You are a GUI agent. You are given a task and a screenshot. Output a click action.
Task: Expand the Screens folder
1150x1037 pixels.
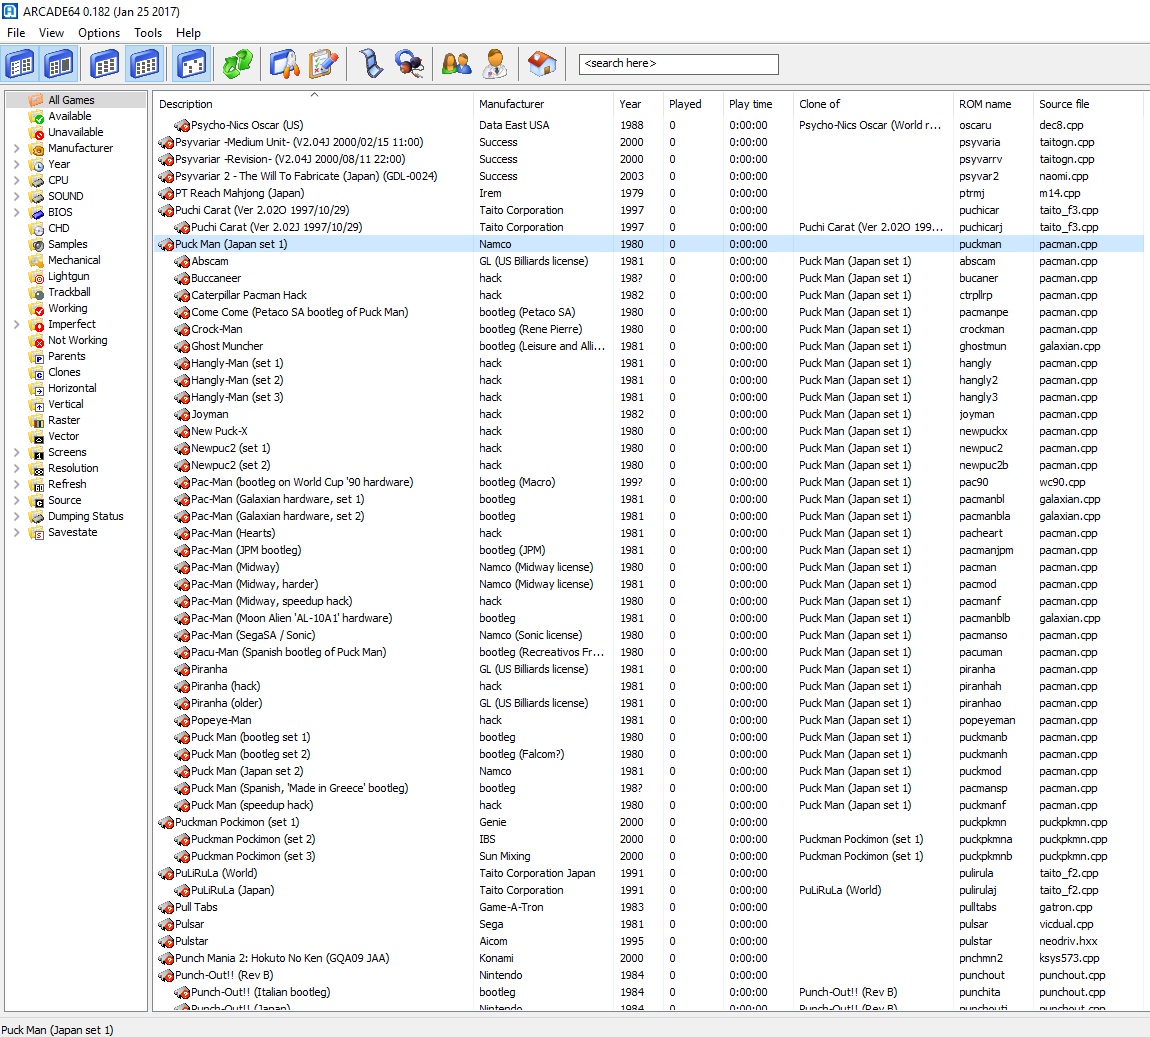tap(16, 452)
